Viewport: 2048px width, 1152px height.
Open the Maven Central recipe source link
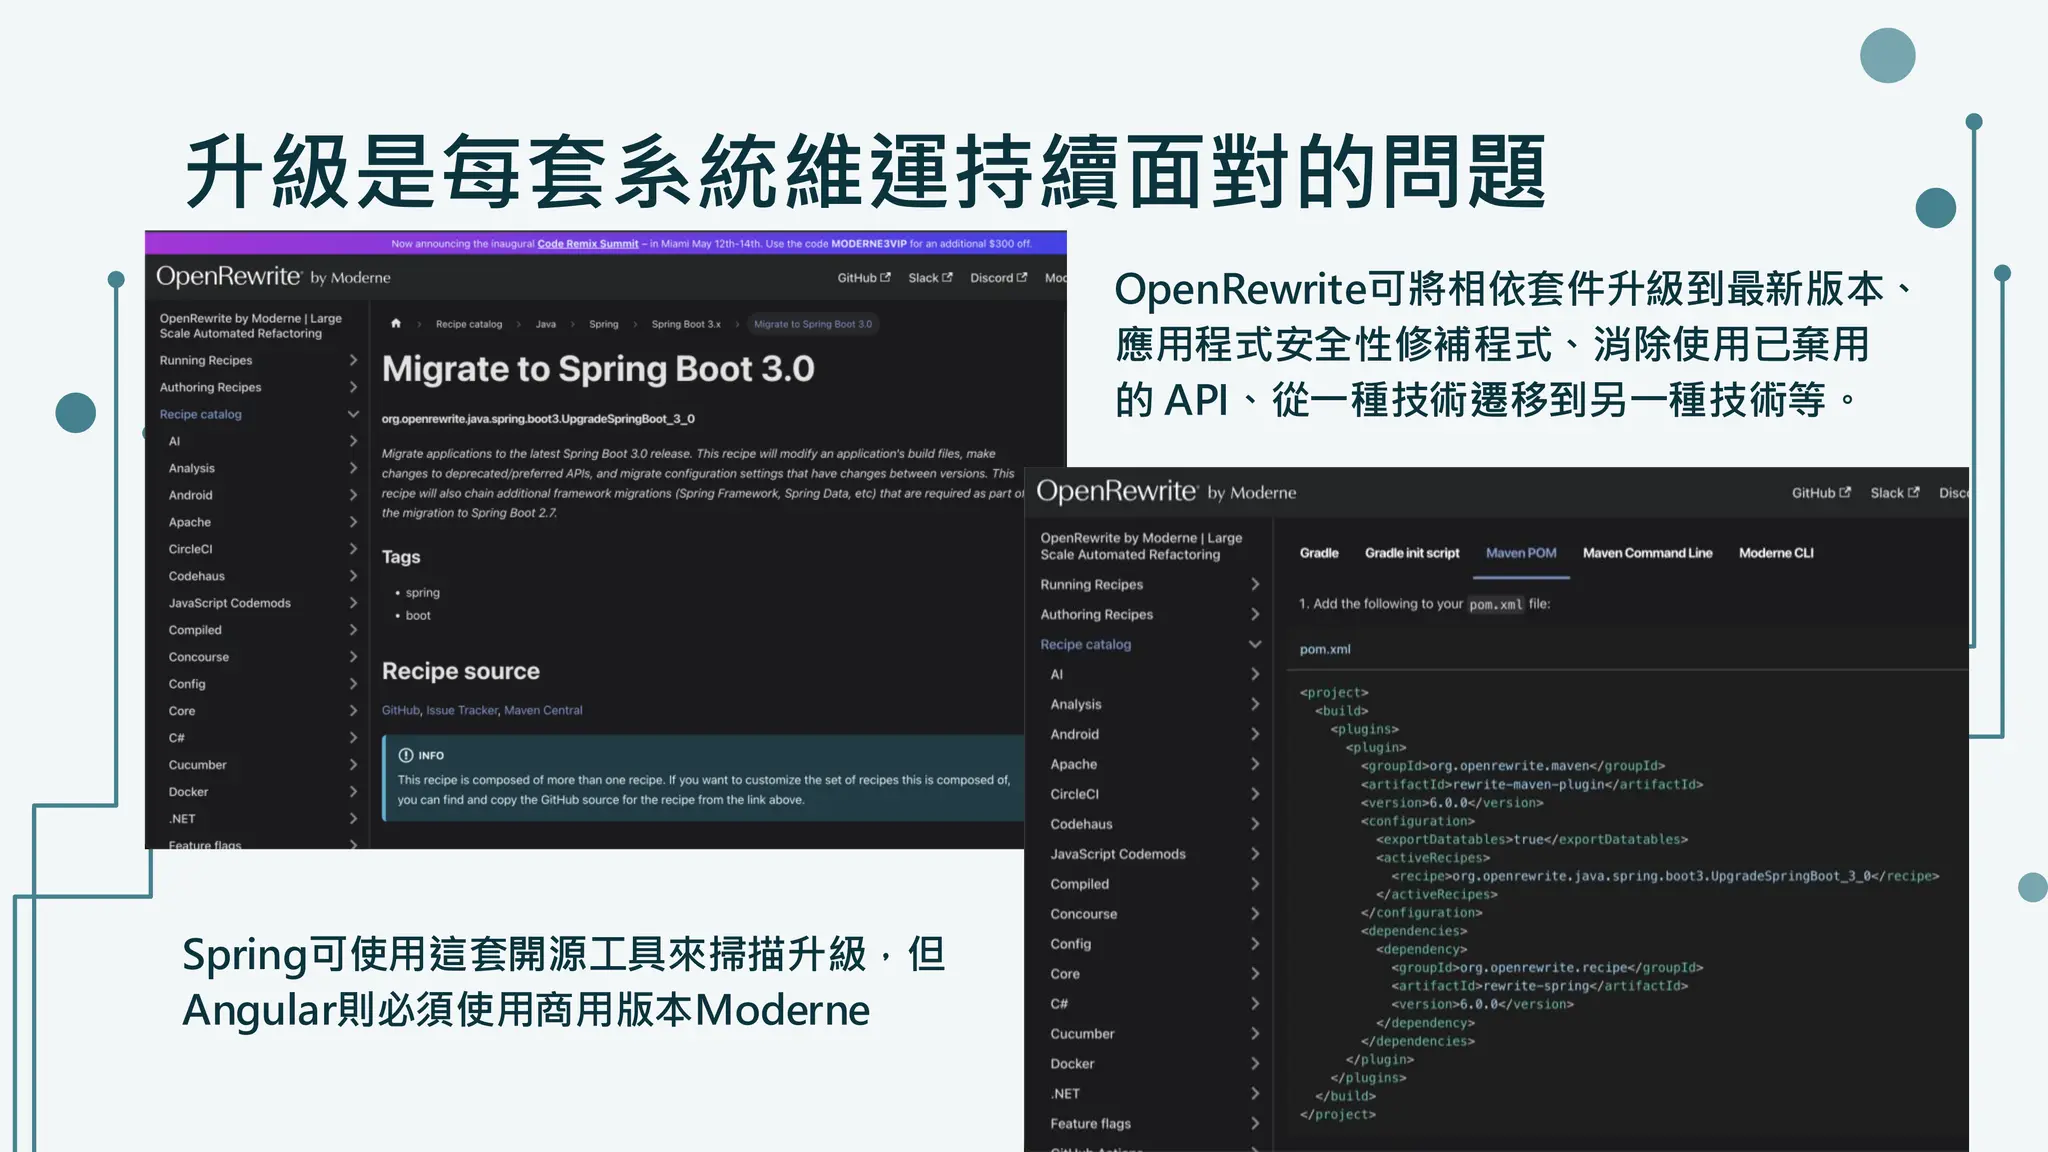pos(543,710)
